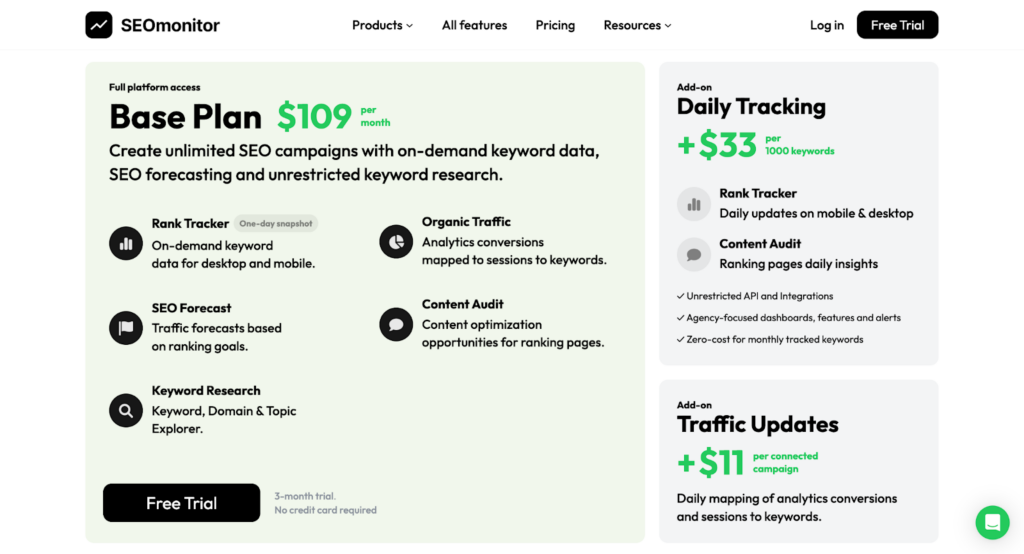Click the One-day snapshot badge
This screenshot has height=554, width=1024.
click(x=275, y=224)
